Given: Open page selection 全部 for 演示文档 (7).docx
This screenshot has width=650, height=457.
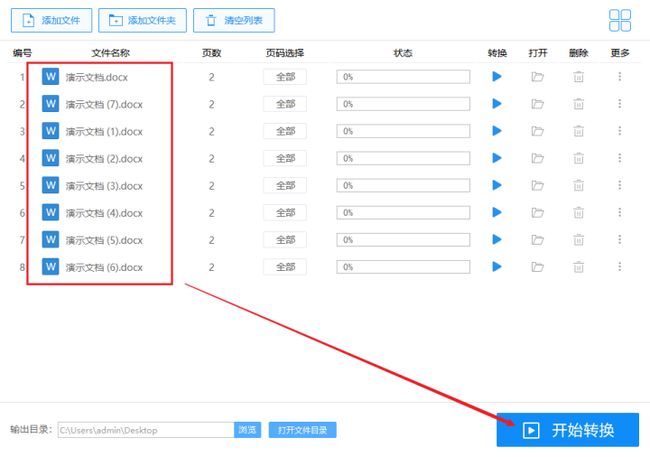Looking at the screenshot, I should (285, 104).
